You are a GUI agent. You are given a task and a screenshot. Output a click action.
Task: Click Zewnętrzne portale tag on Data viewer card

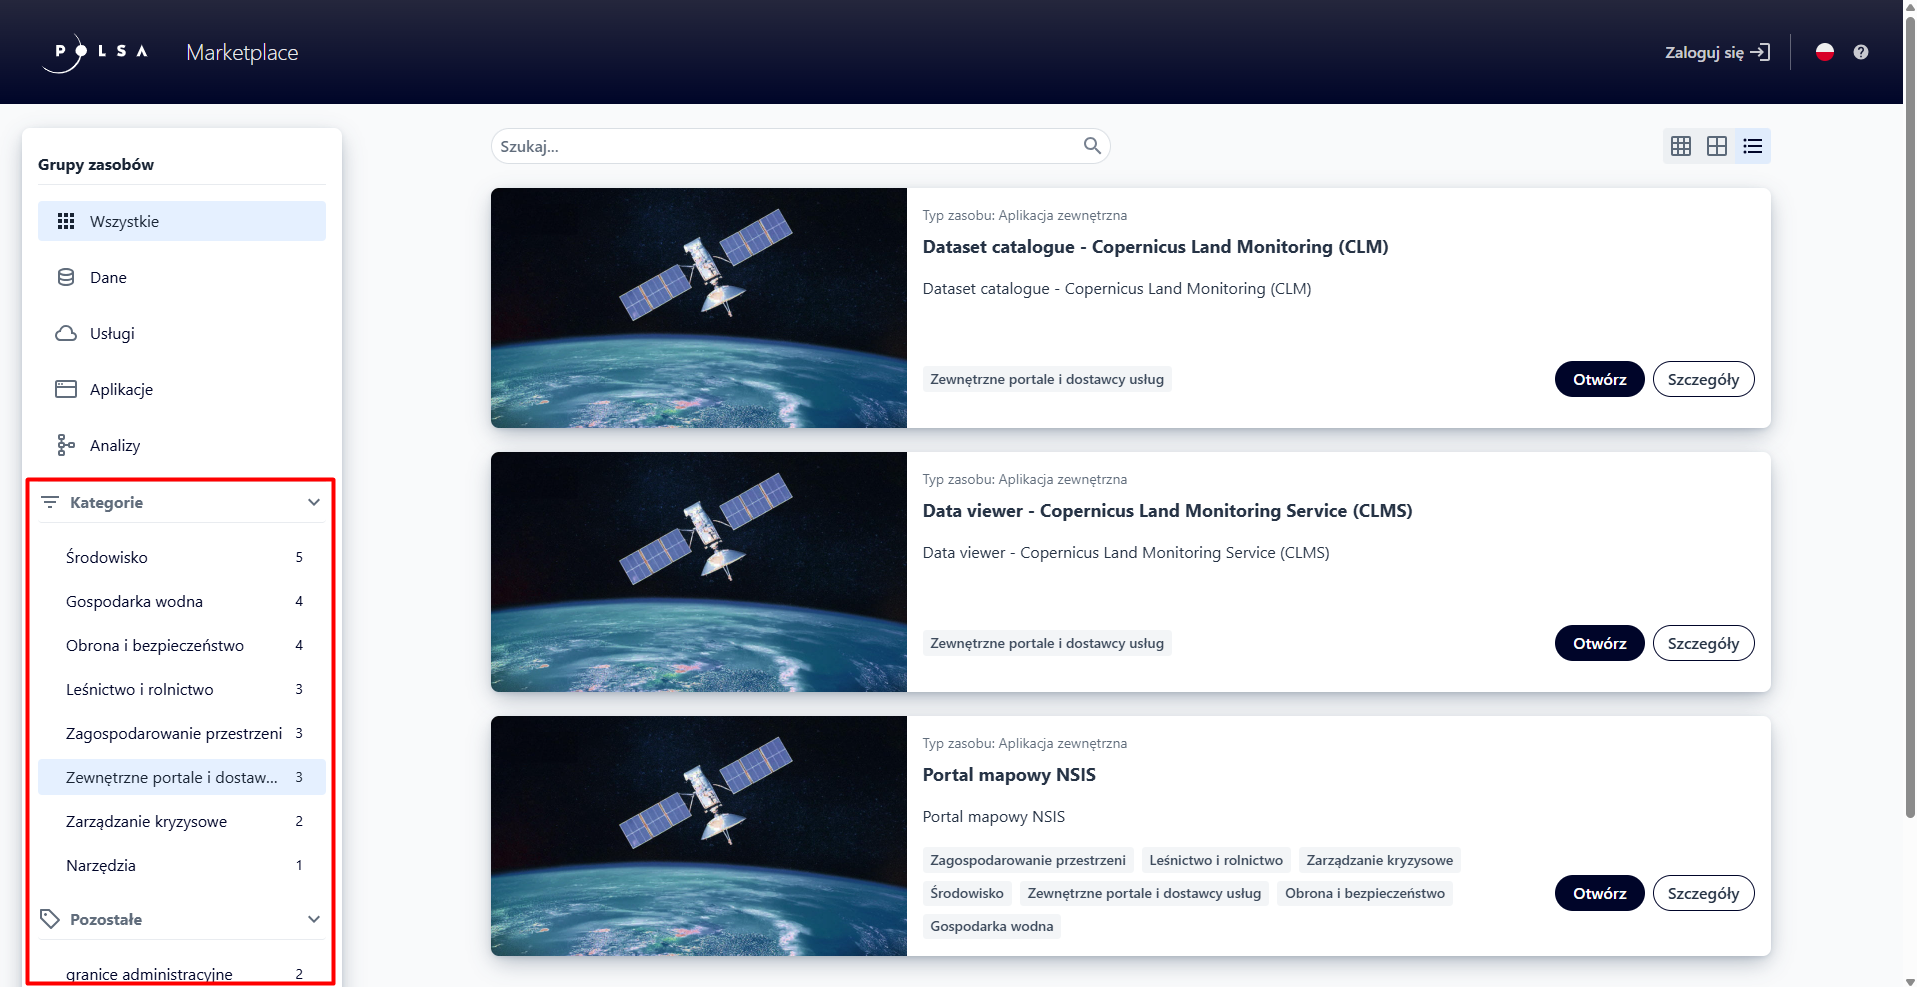[x=1047, y=643]
